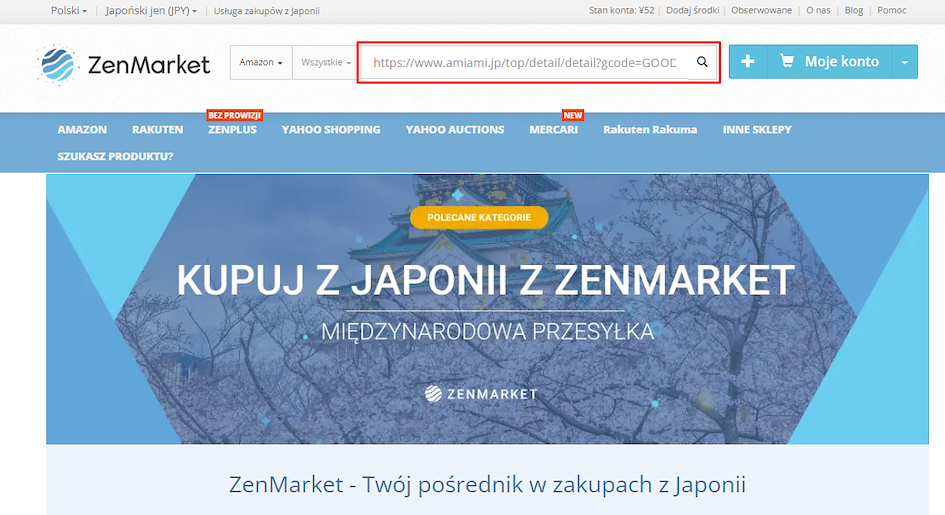Image resolution: width=945 pixels, height=515 pixels.
Task: Open the ZENPLUS menu item
Action: point(232,130)
